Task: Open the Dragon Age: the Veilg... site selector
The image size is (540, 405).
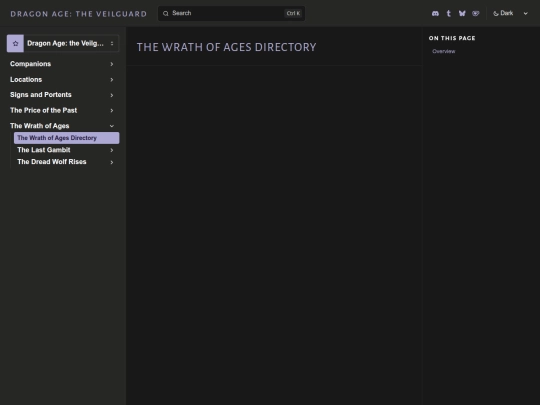Action: (63, 43)
